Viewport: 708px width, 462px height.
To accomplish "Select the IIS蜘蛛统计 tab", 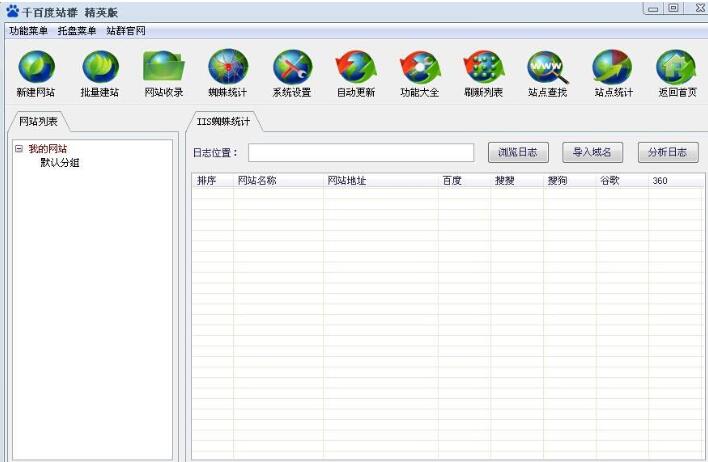I will tap(224, 121).
